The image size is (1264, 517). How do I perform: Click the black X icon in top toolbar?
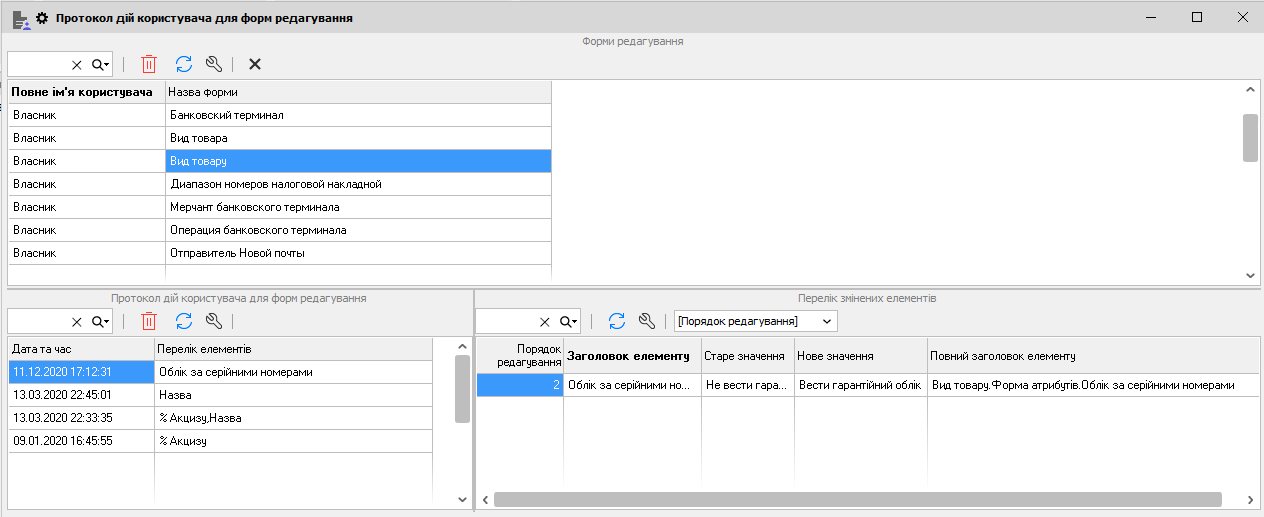pos(255,64)
